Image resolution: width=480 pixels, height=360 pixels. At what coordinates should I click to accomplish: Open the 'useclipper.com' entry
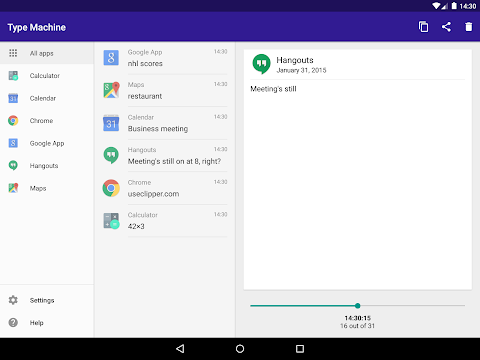pyautogui.click(x=165, y=188)
